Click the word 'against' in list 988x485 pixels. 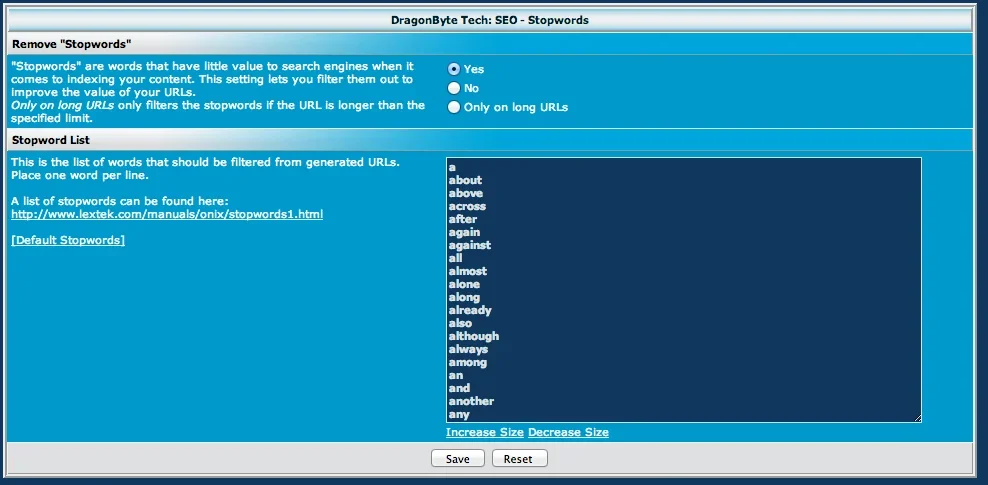click(x=469, y=245)
